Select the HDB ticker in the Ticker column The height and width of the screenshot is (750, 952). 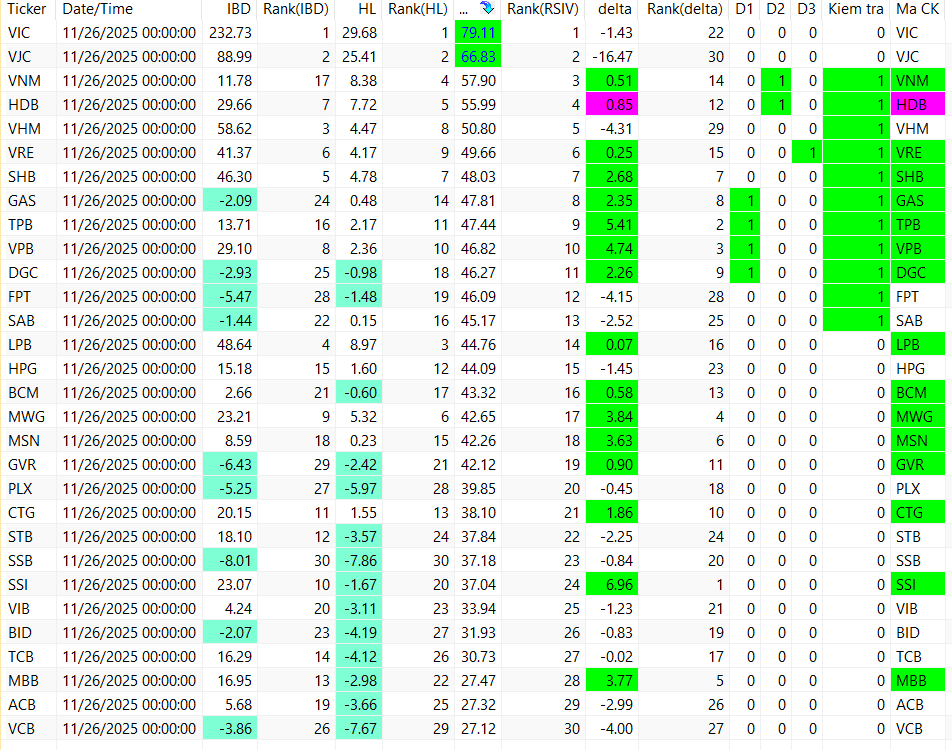23,105
